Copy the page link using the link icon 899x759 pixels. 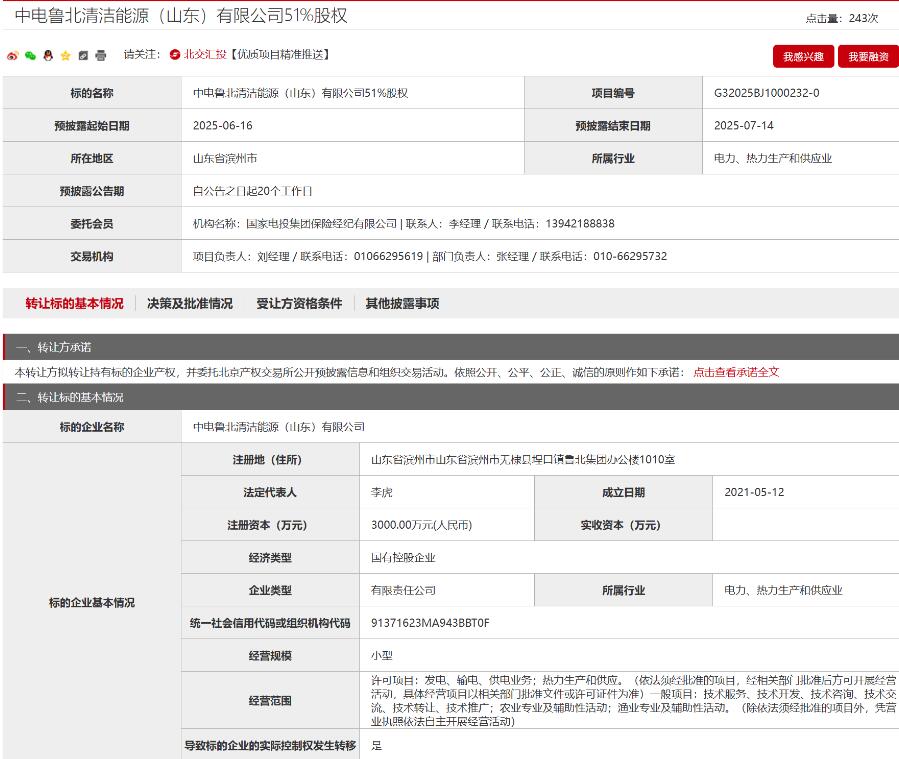(x=82, y=56)
